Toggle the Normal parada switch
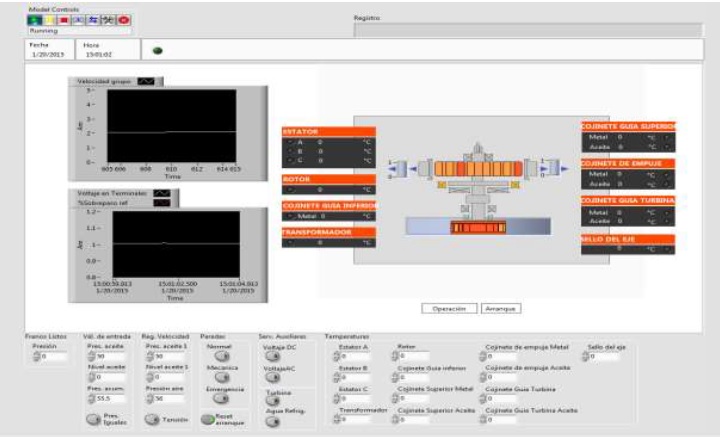 221,356
